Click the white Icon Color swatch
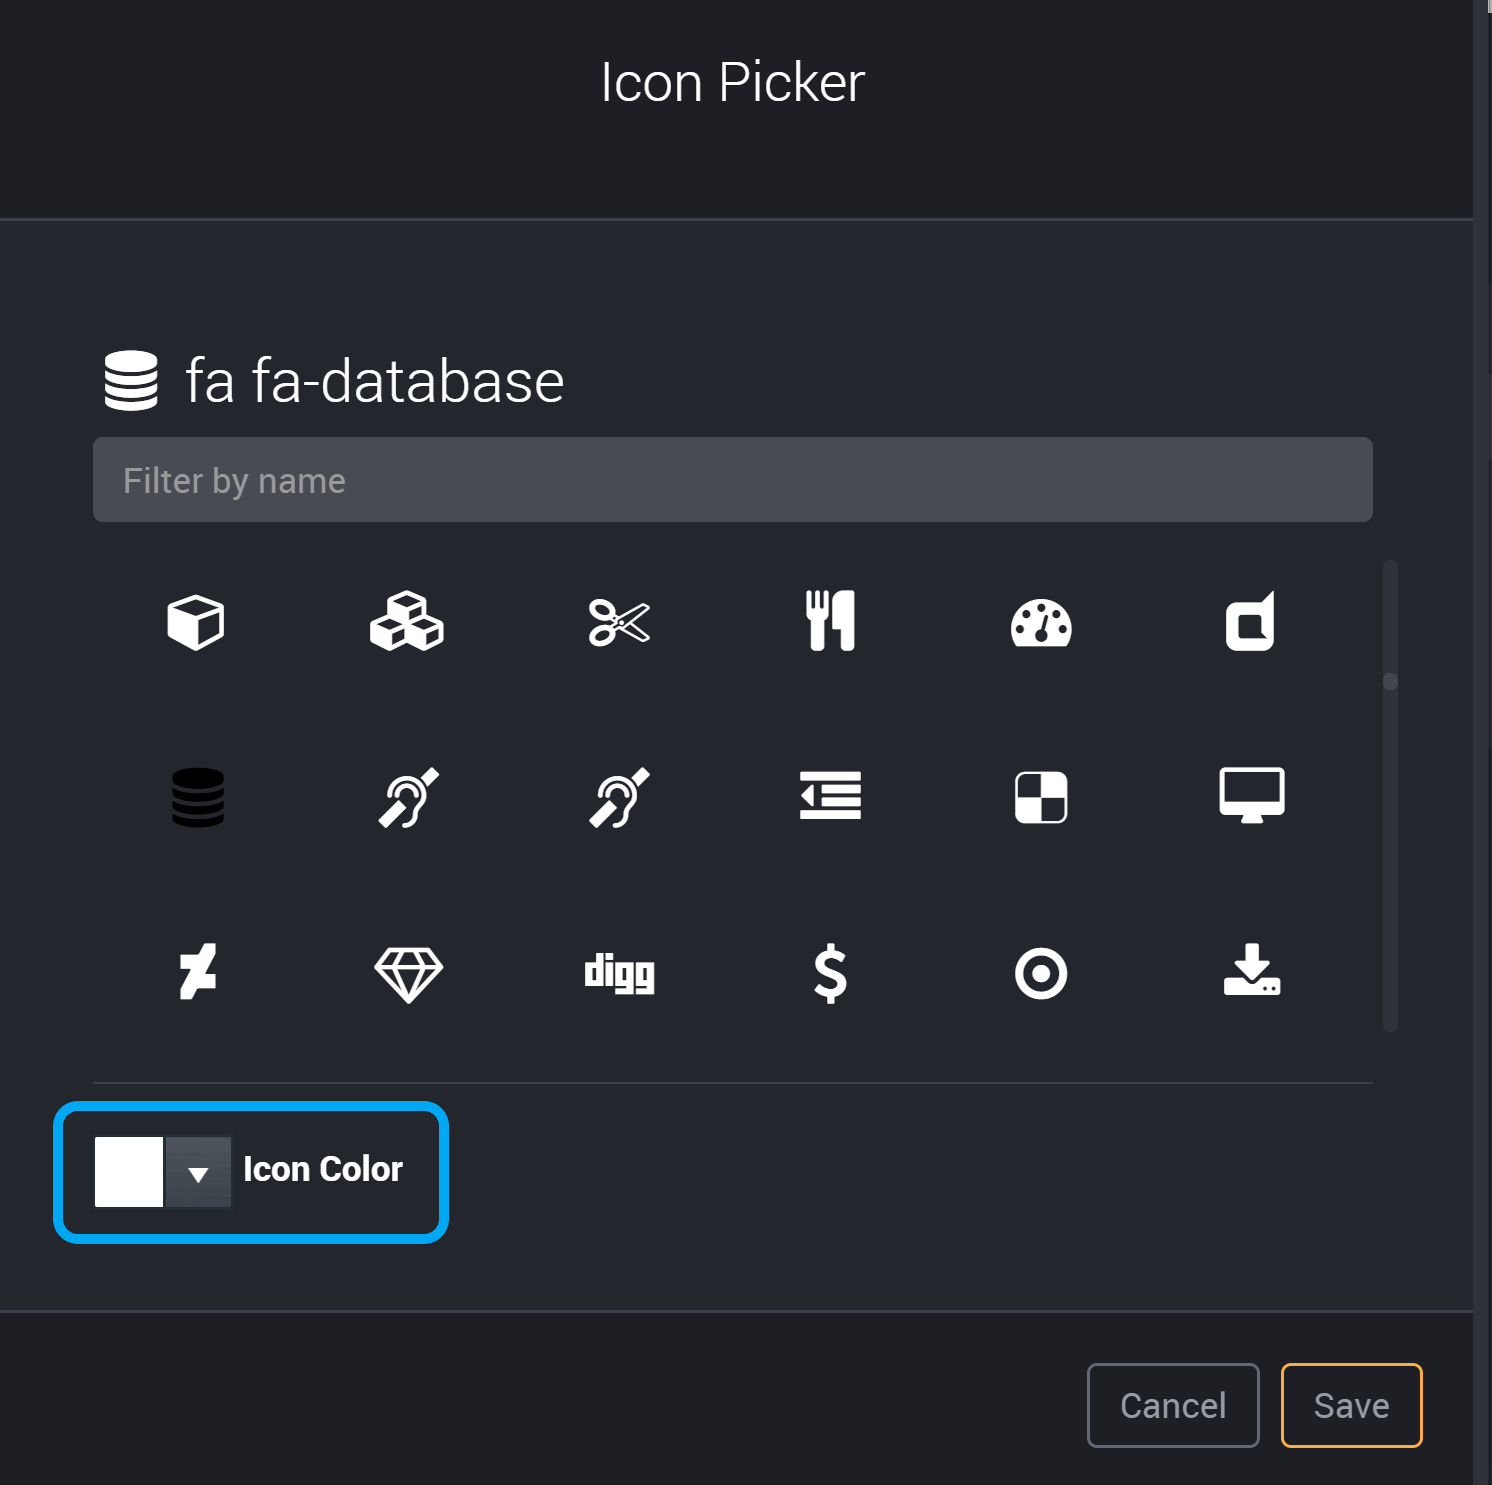1492x1485 pixels. 128,1172
